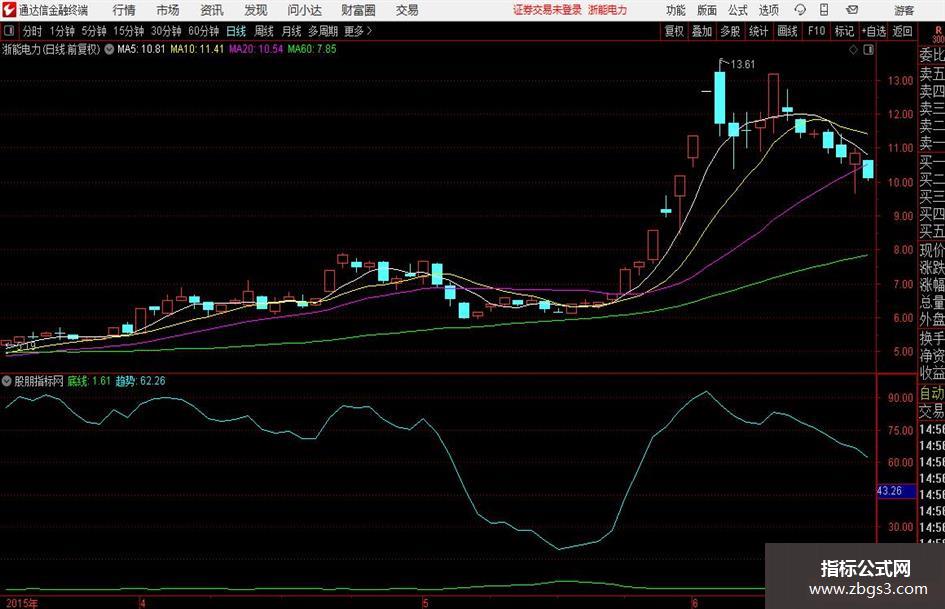The width and height of the screenshot is (945, 609).
Task: Click the 叠加 overlay button
Action: tap(702, 31)
